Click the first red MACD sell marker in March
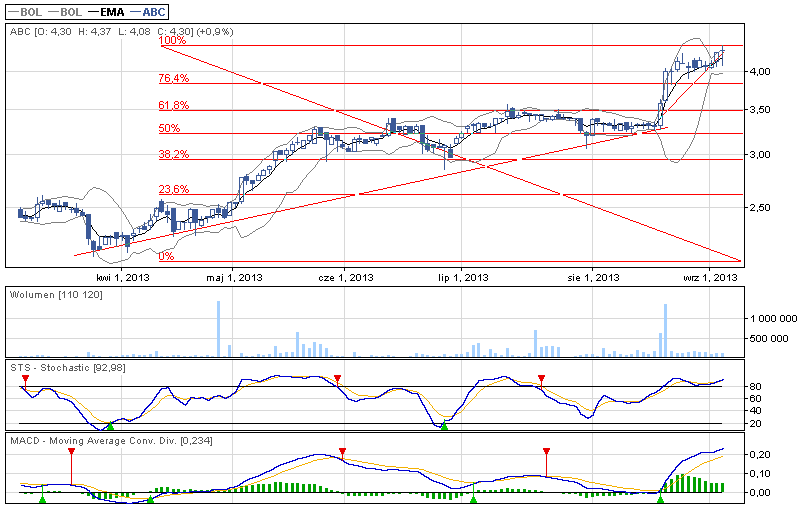800x505 pixels. pos(71,451)
